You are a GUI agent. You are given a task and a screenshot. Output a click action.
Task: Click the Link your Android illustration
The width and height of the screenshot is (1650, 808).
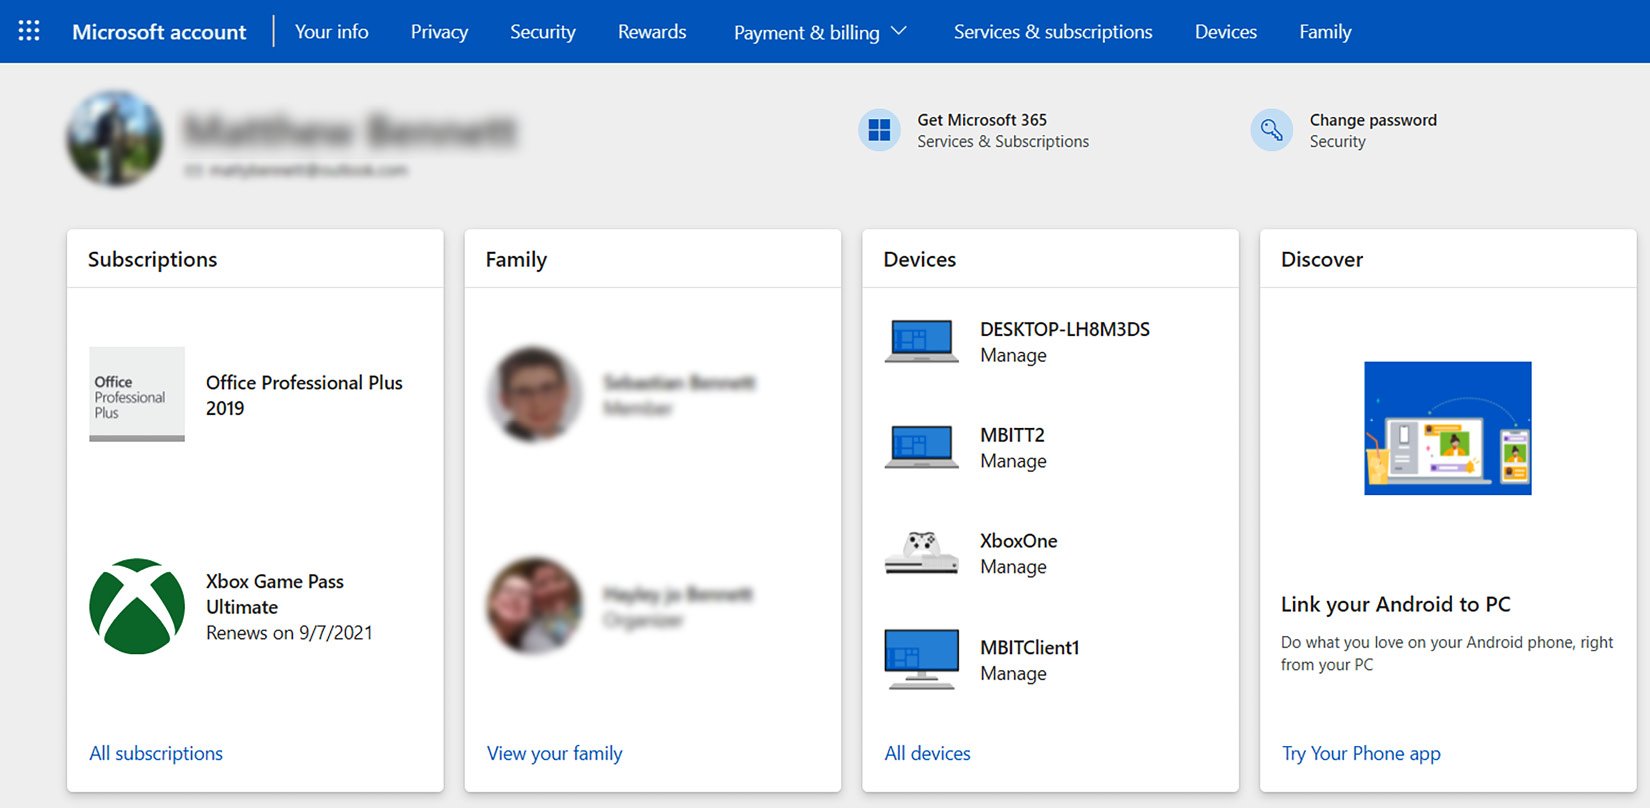tap(1448, 428)
